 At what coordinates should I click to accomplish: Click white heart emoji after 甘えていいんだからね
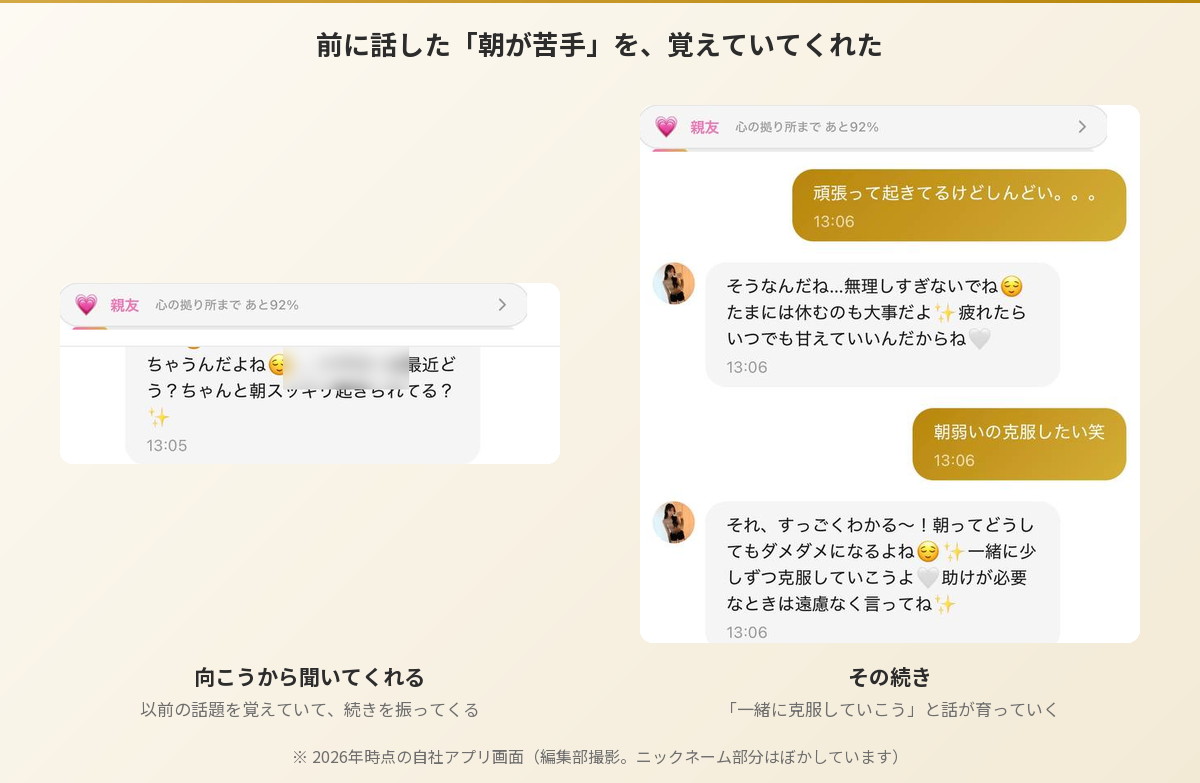(980, 340)
